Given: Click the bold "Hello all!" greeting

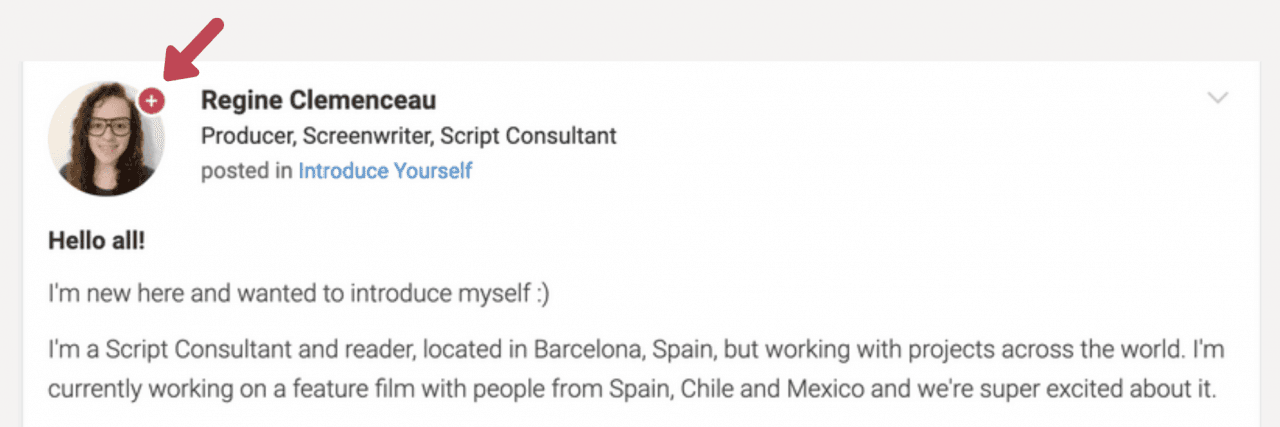Looking at the screenshot, I should [x=96, y=242].
